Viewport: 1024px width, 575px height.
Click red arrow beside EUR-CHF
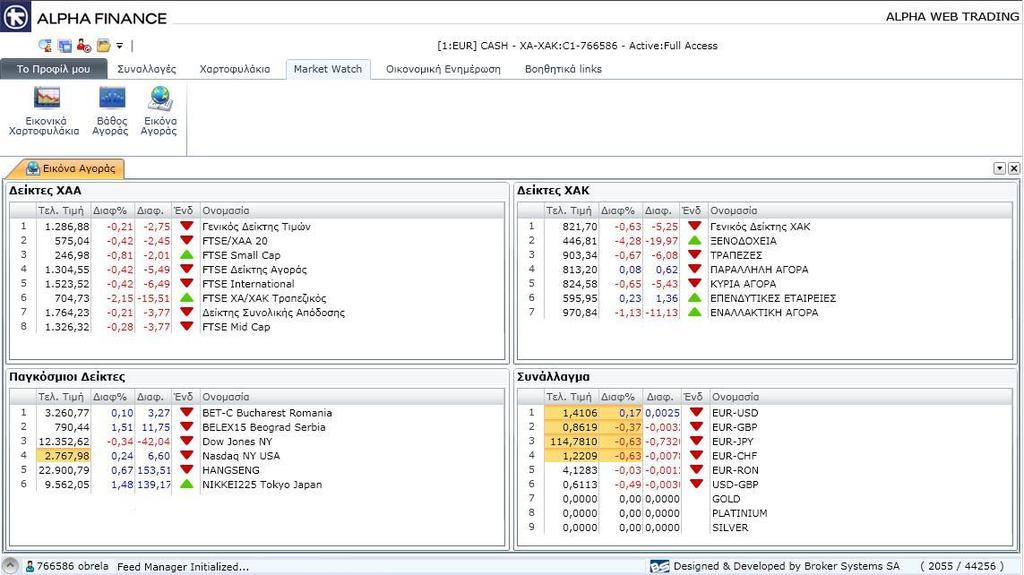696,455
